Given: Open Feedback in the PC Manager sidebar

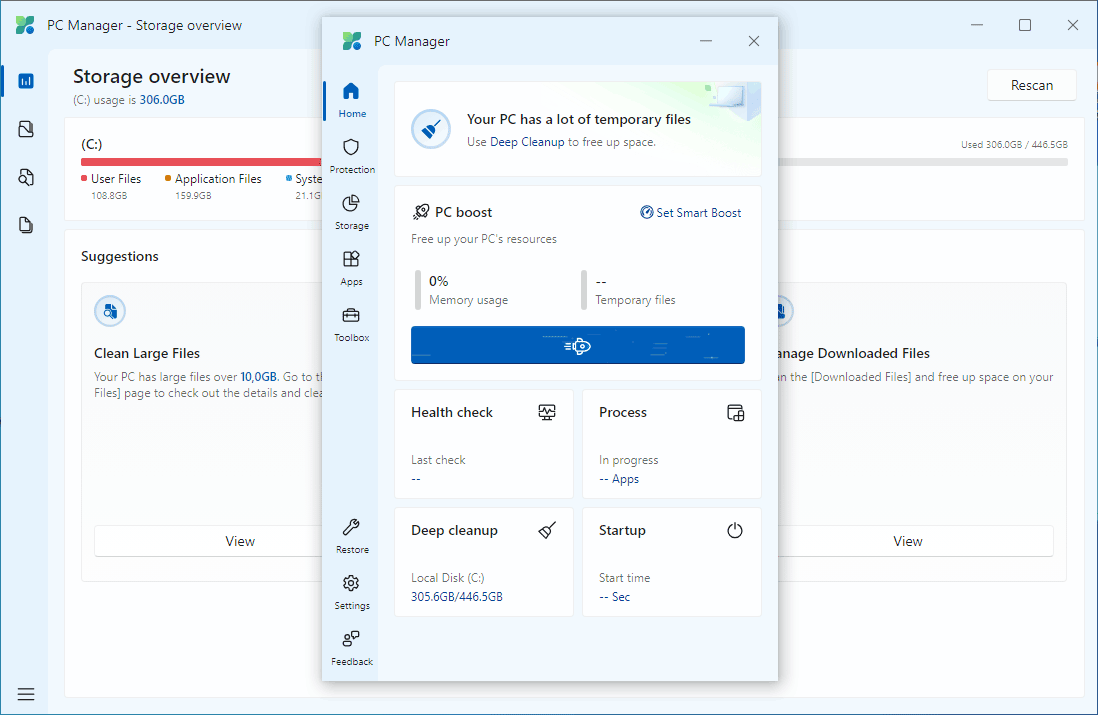Looking at the screenshot, I should [x=352, y=648].
